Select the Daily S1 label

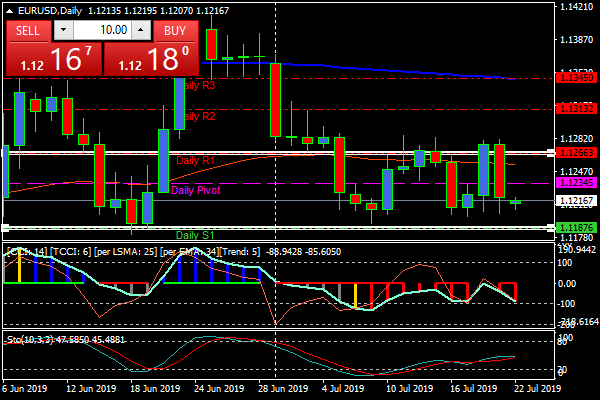click(195, 235)
